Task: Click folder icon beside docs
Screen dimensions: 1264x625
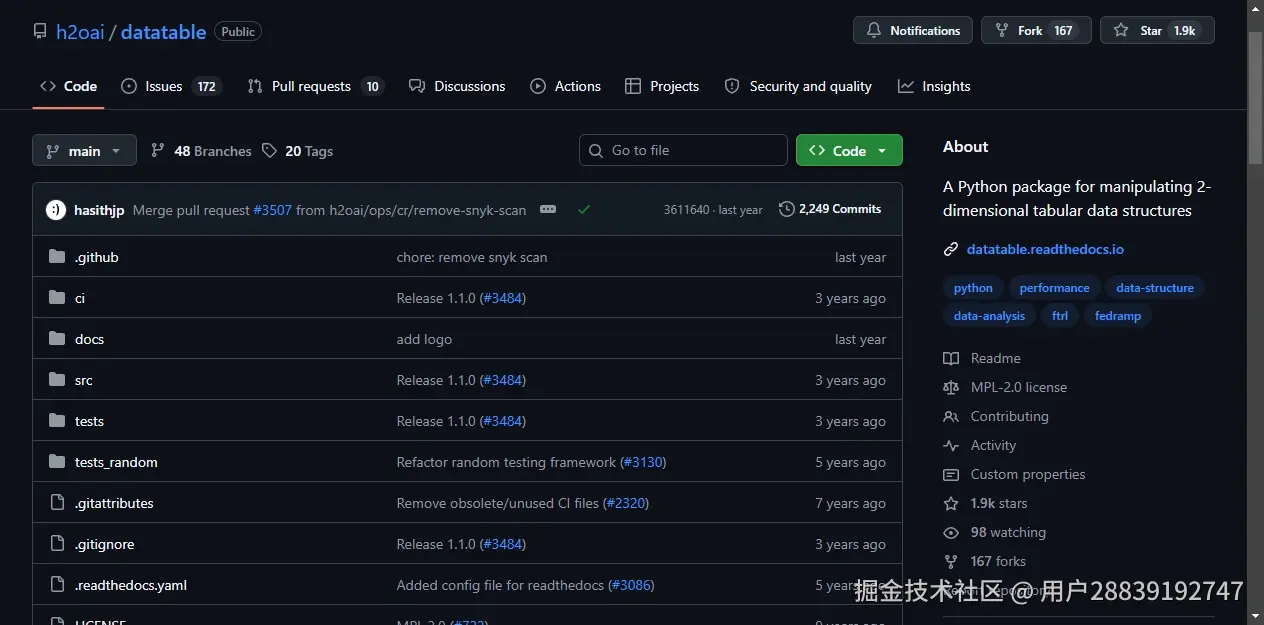Action: click(x=57, y=339)
